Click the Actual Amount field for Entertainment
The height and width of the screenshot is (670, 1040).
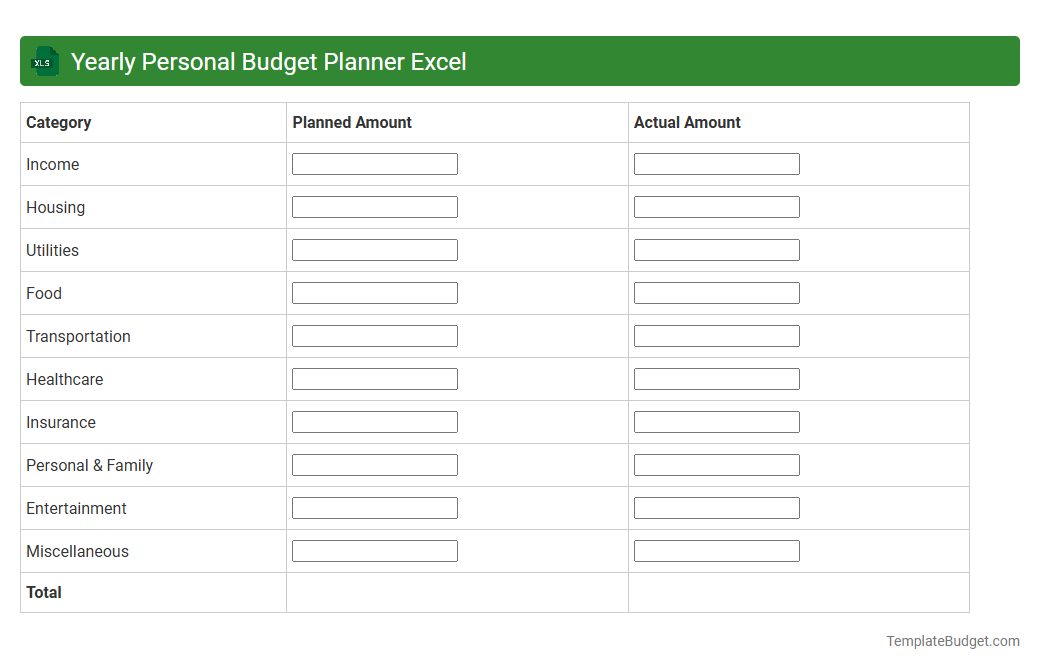pos(716,507)
